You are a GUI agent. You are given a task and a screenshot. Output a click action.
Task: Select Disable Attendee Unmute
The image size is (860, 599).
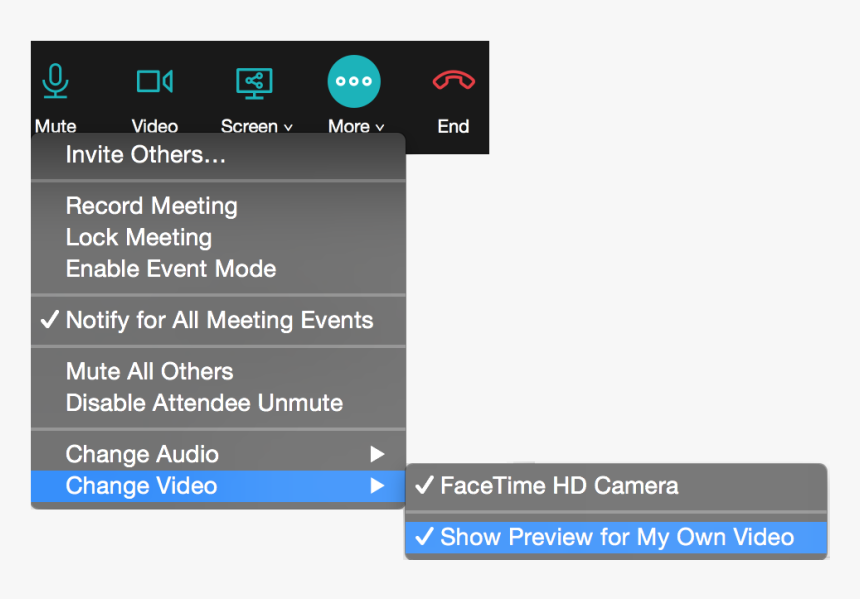click(x=204, y=403)
